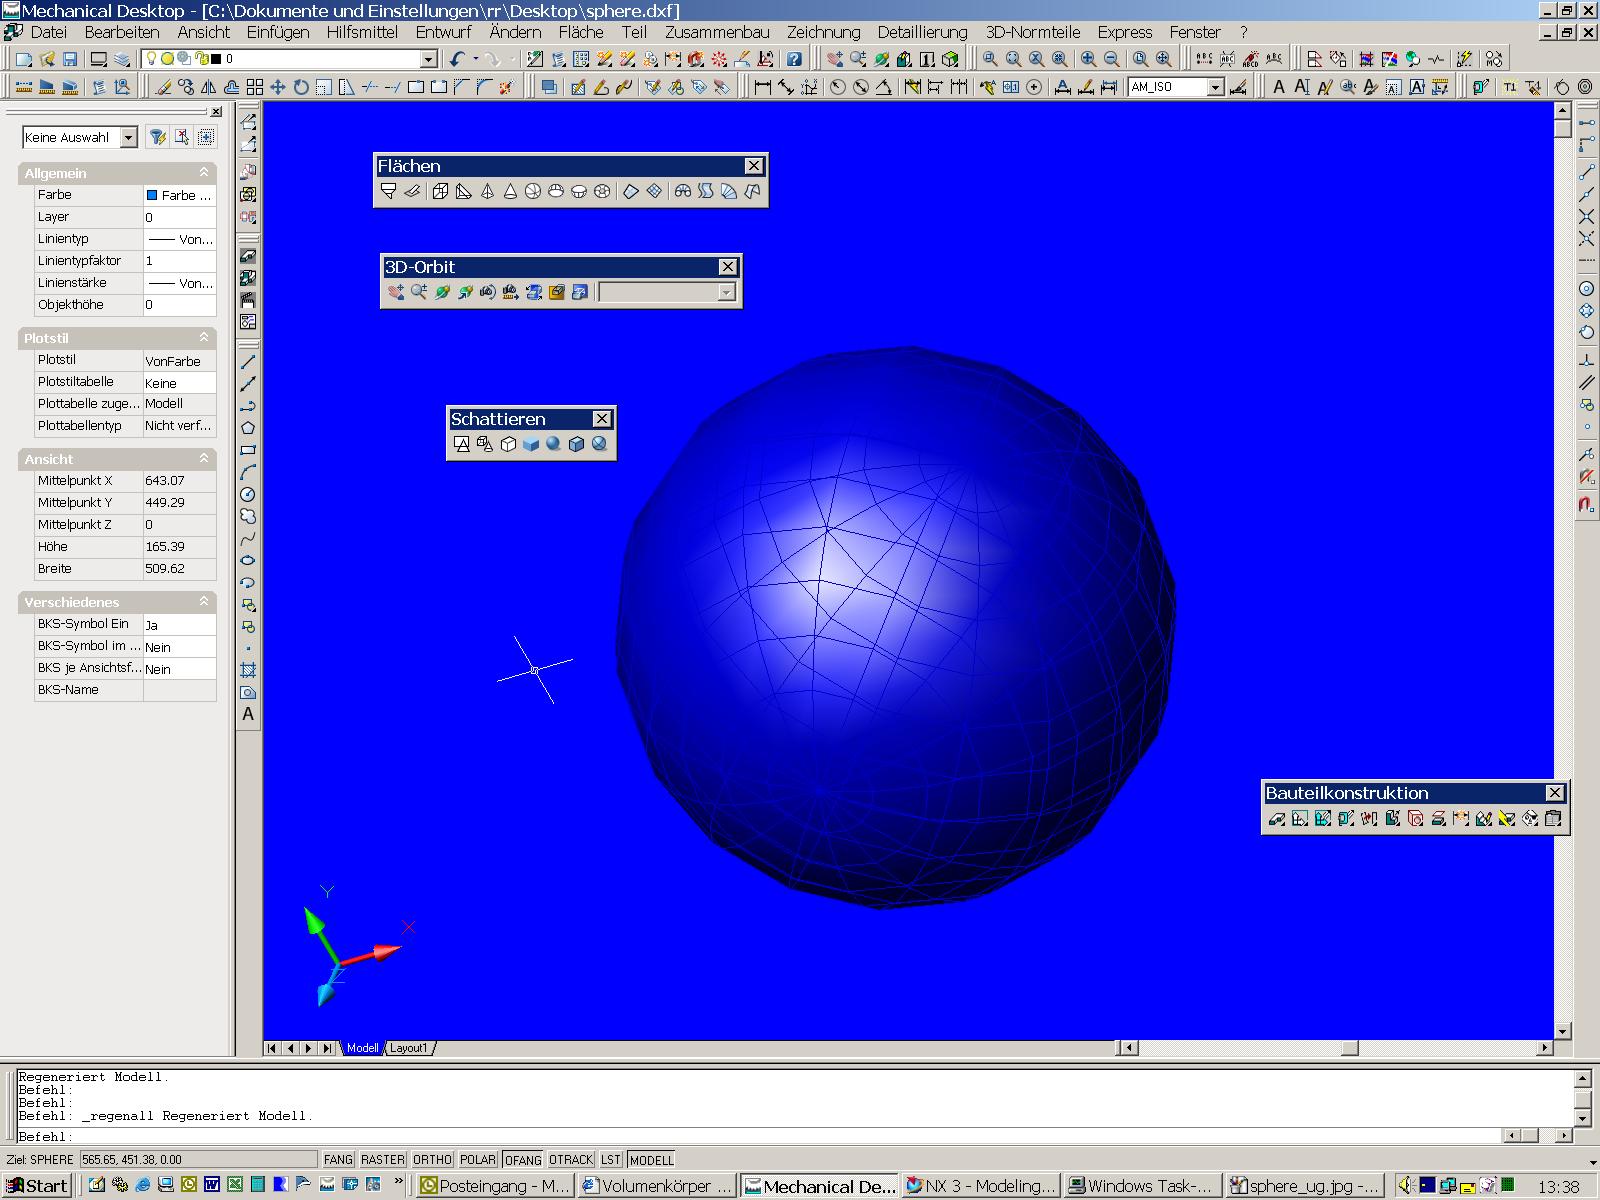Toggle OFANG object snap in status bar

pyautogui.click(x=522, y=1160)
